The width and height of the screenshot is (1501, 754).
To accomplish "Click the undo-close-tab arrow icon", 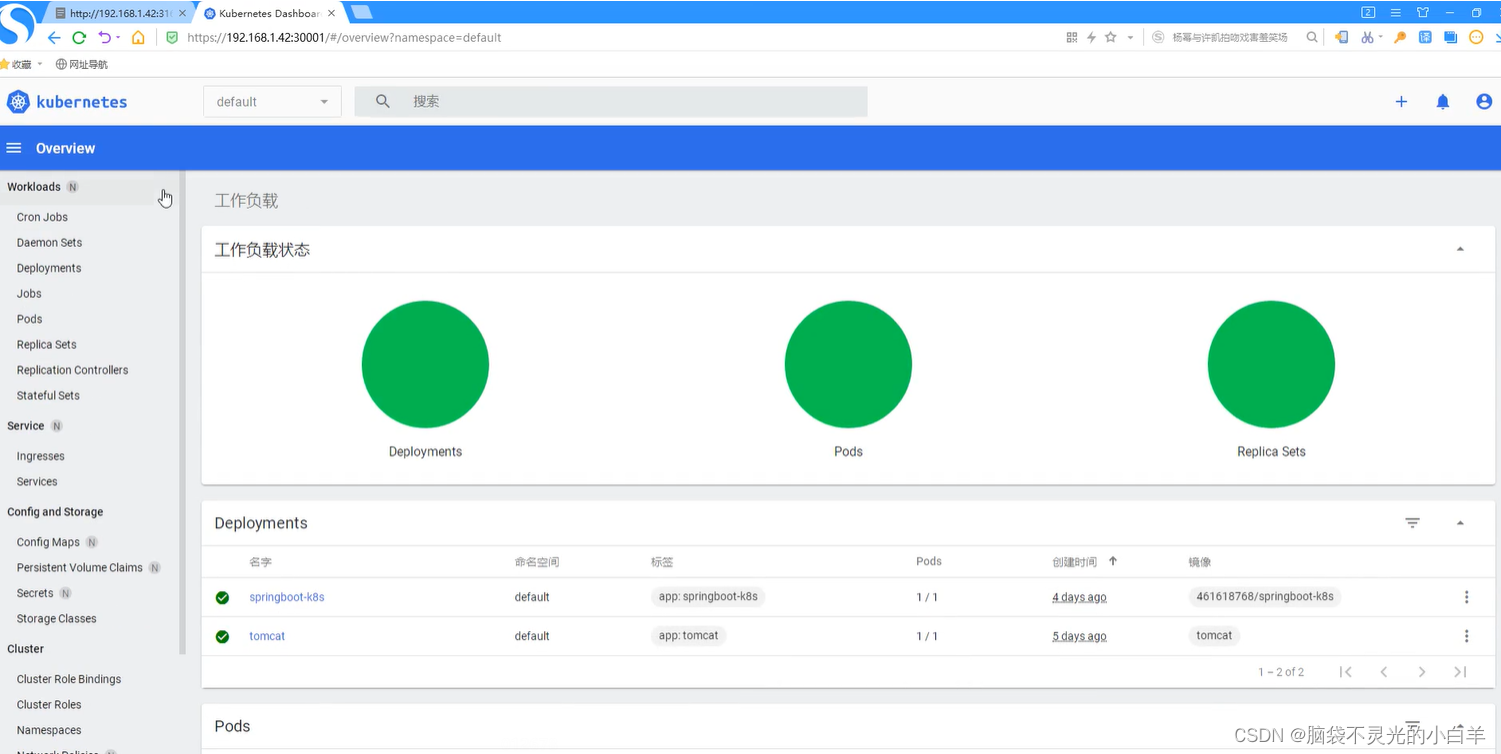I will (104, 37).
